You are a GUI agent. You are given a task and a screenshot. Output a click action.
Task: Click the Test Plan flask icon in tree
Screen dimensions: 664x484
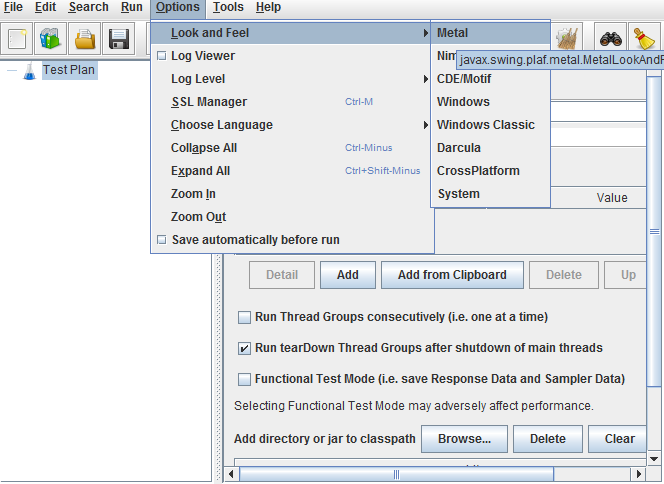pos(29,71)
